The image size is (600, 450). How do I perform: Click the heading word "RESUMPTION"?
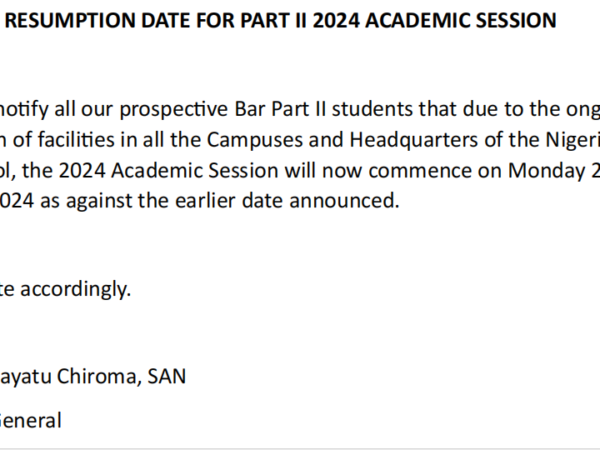[x=70, y=20]
